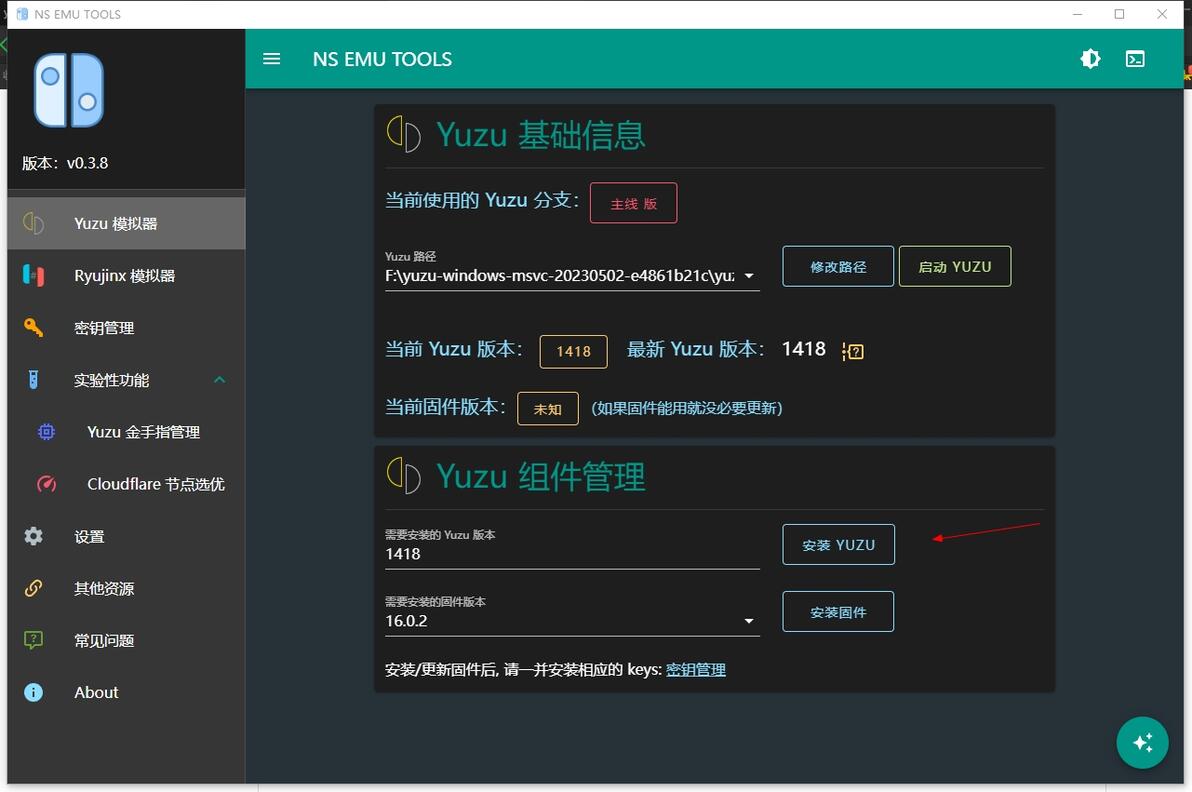Click the info icon next to About
Screen dimensions: 1192x792
click(x=33, y=692)
